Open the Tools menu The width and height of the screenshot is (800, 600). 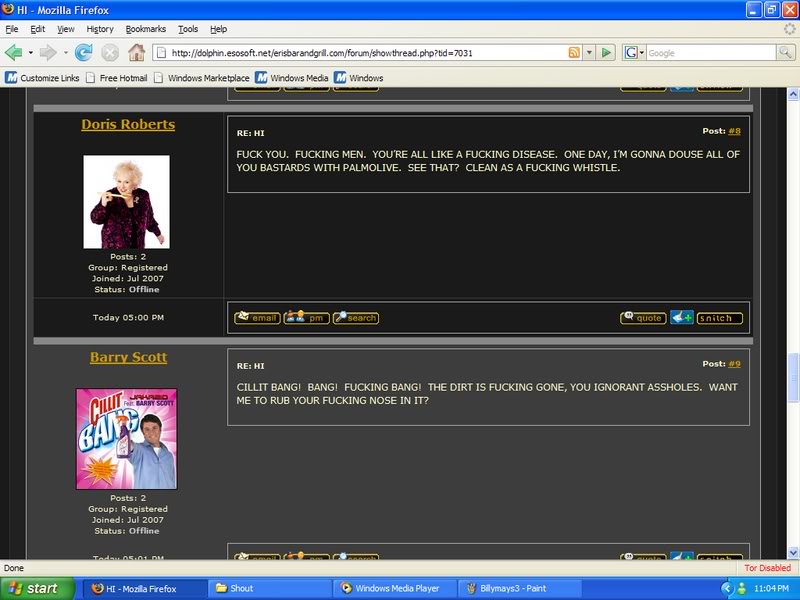pos(188,29)
